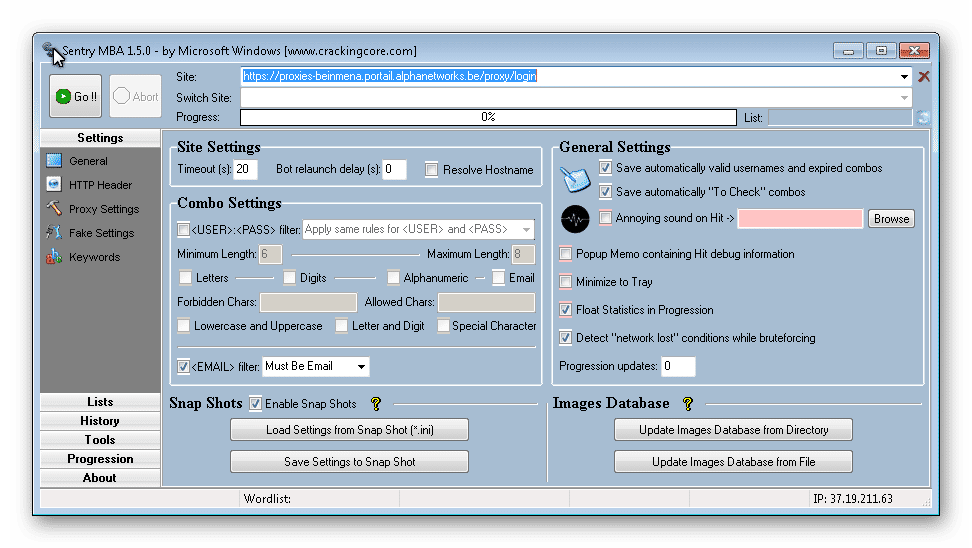Click the blue disk icon in General Settings

coord(575,179)
